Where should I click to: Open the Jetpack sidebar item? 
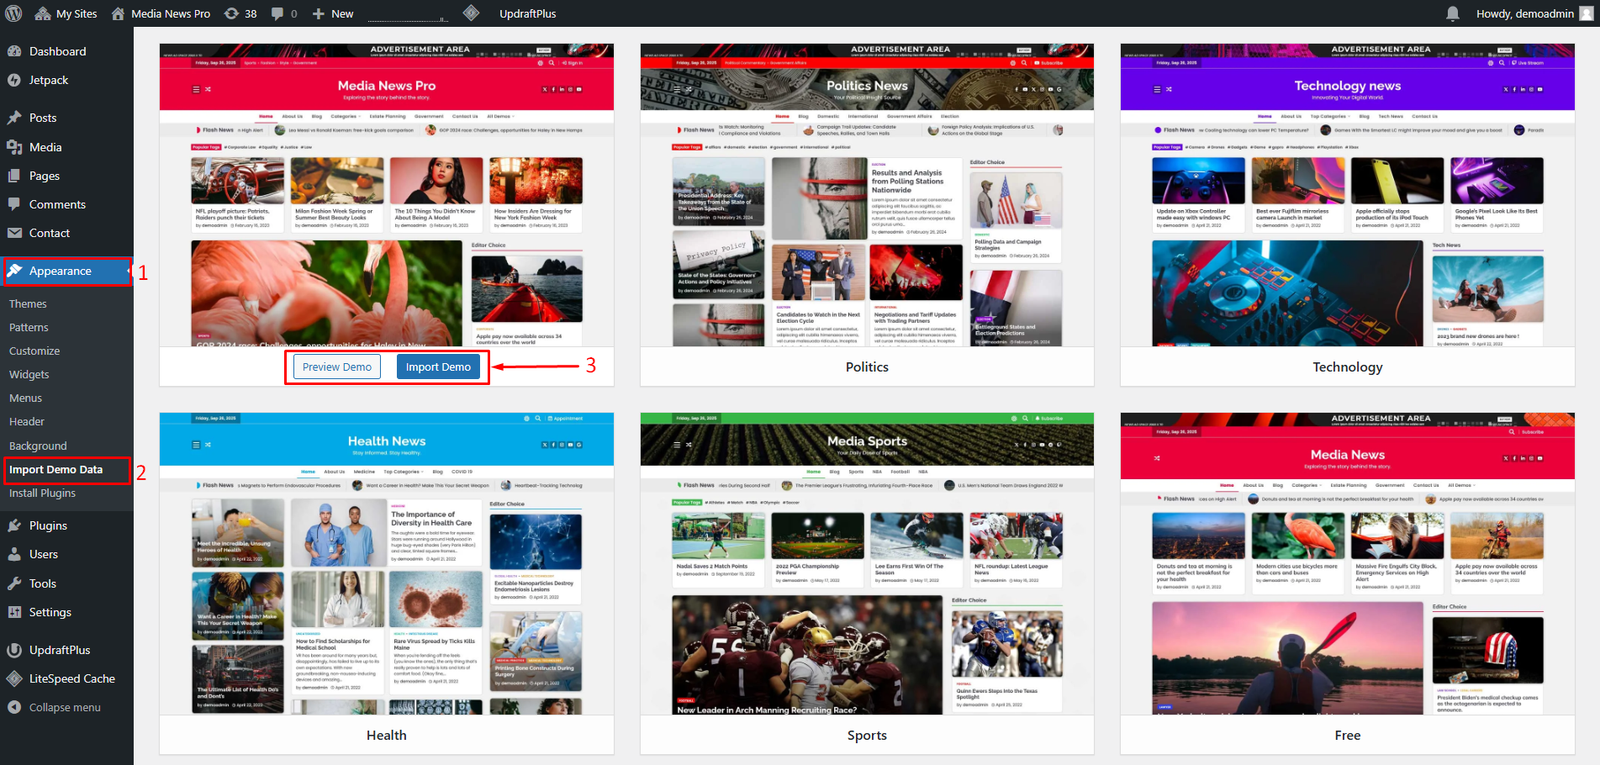48,80
